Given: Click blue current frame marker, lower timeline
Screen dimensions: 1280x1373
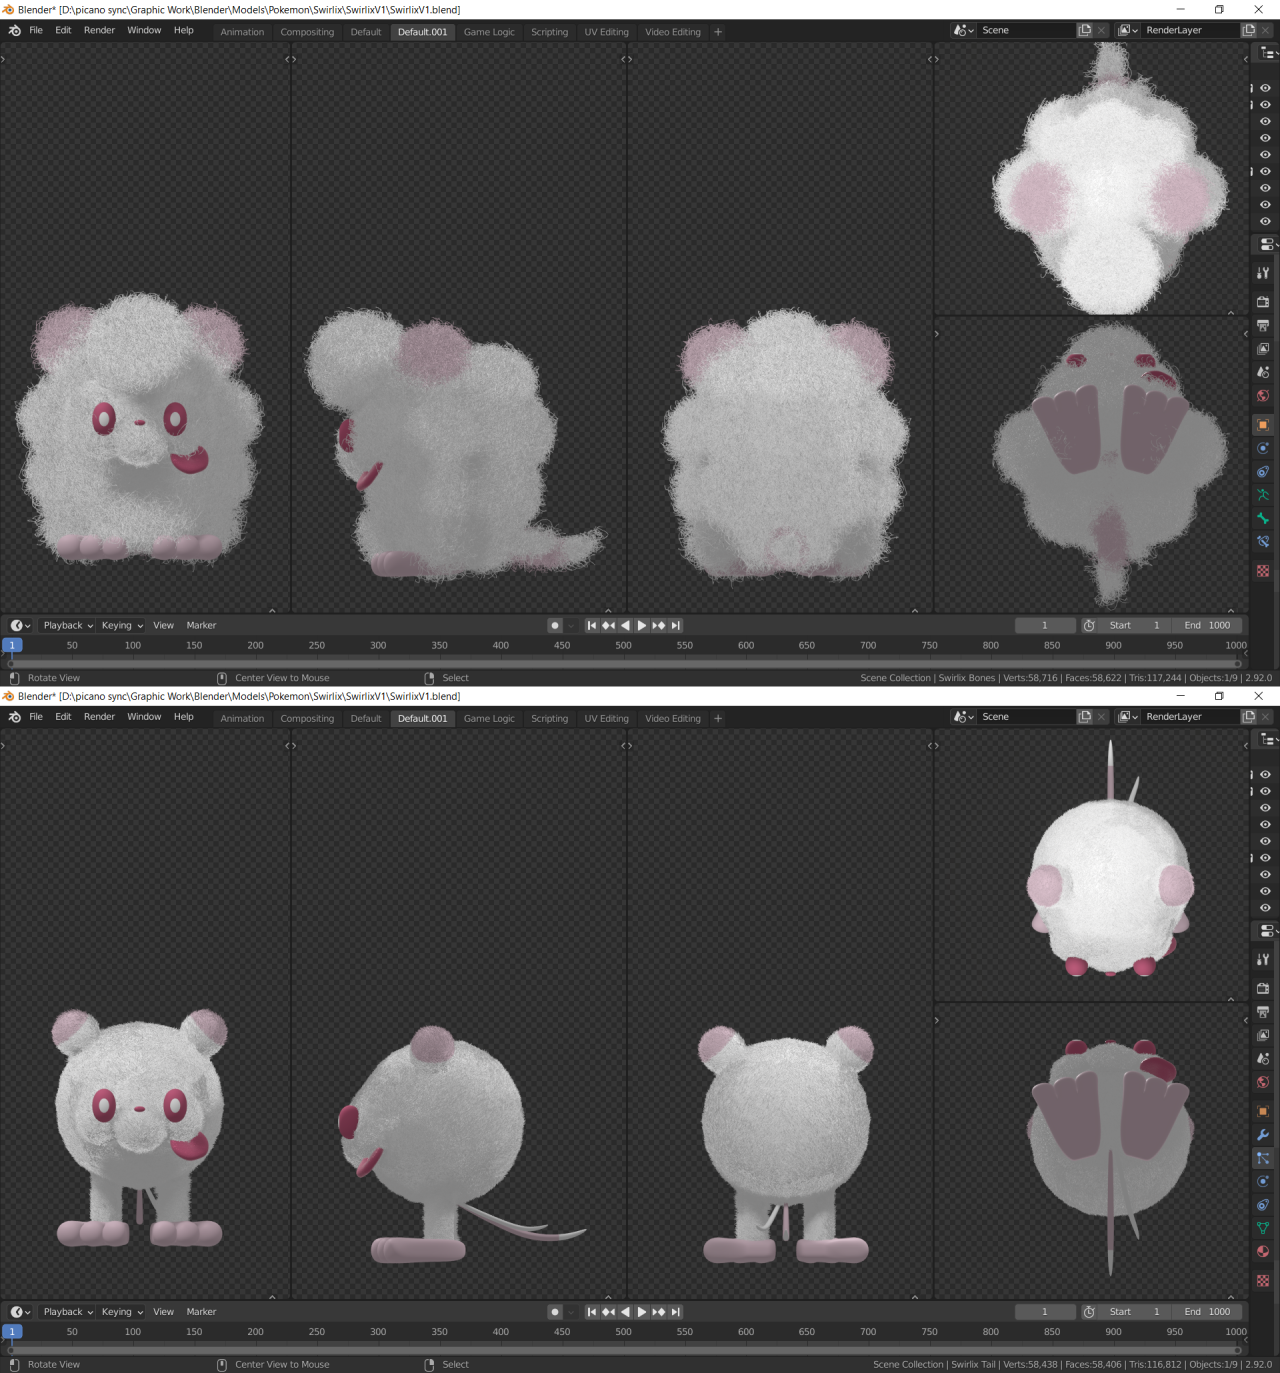Looking at the screenshot, I should (12, 1332).
